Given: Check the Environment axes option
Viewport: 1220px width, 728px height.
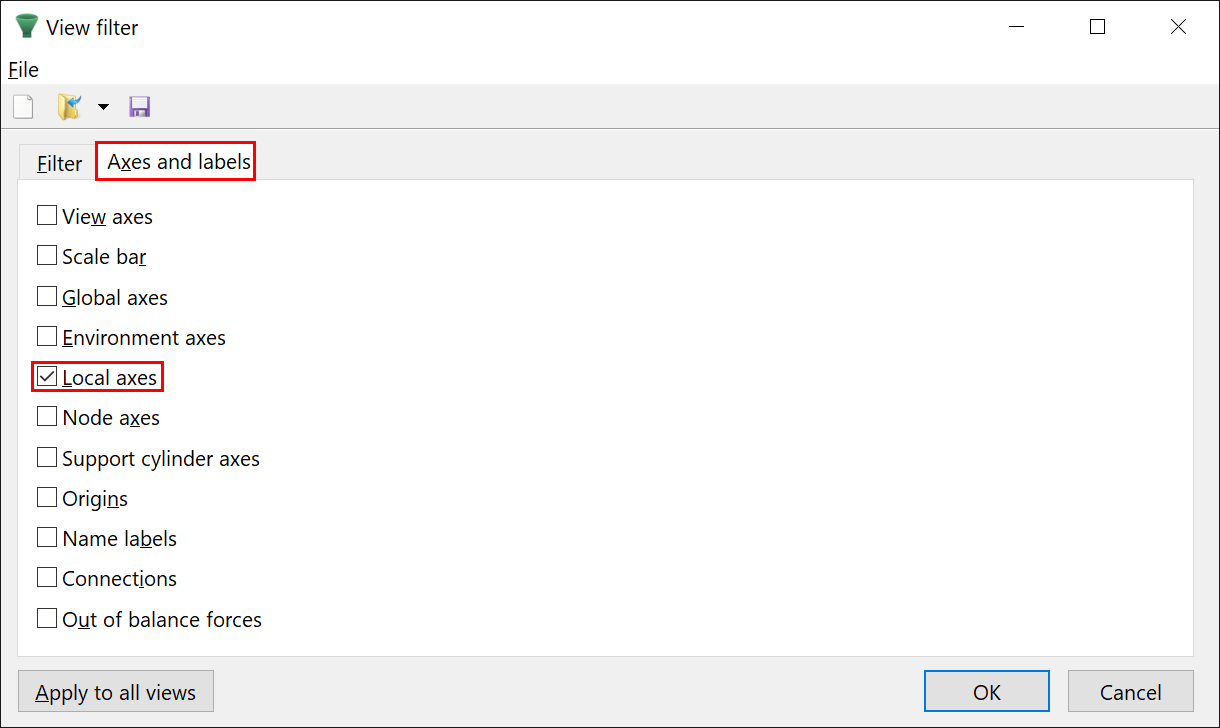Looking at the screenshot, I should point(47,337).
